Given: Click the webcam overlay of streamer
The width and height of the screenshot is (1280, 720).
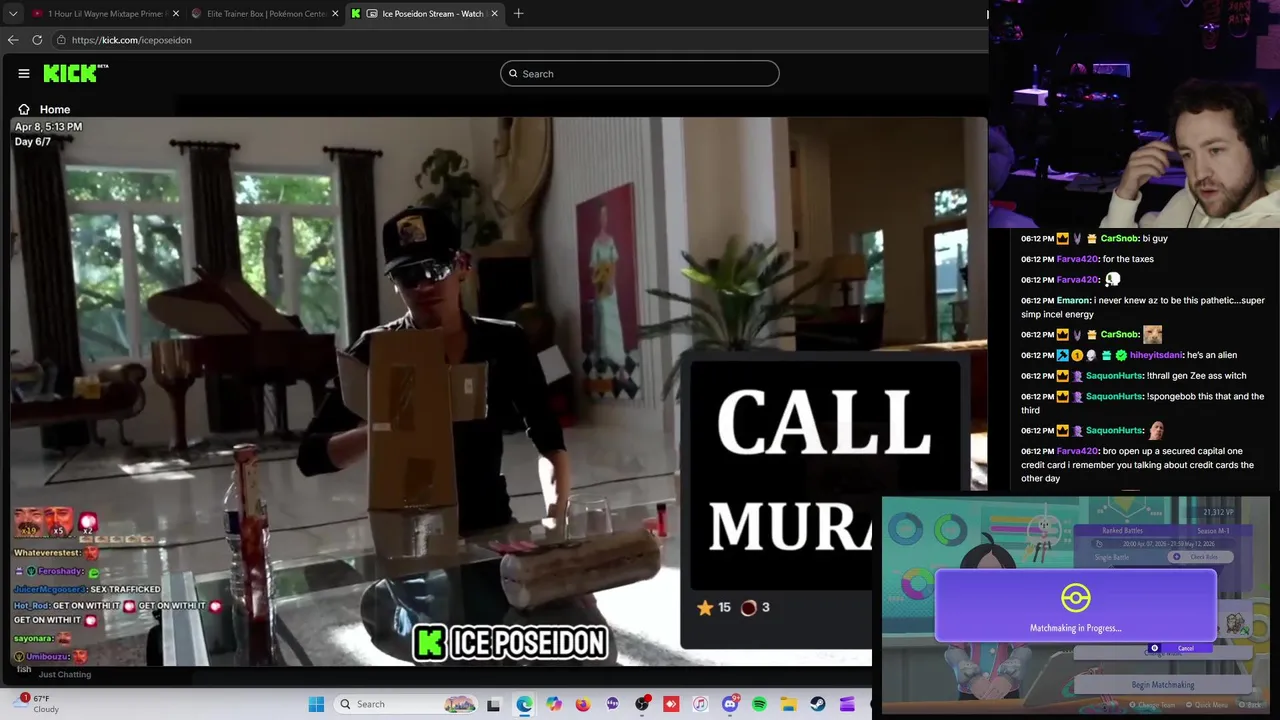Looking at the screenshot, I should [x=1134, y=114].
